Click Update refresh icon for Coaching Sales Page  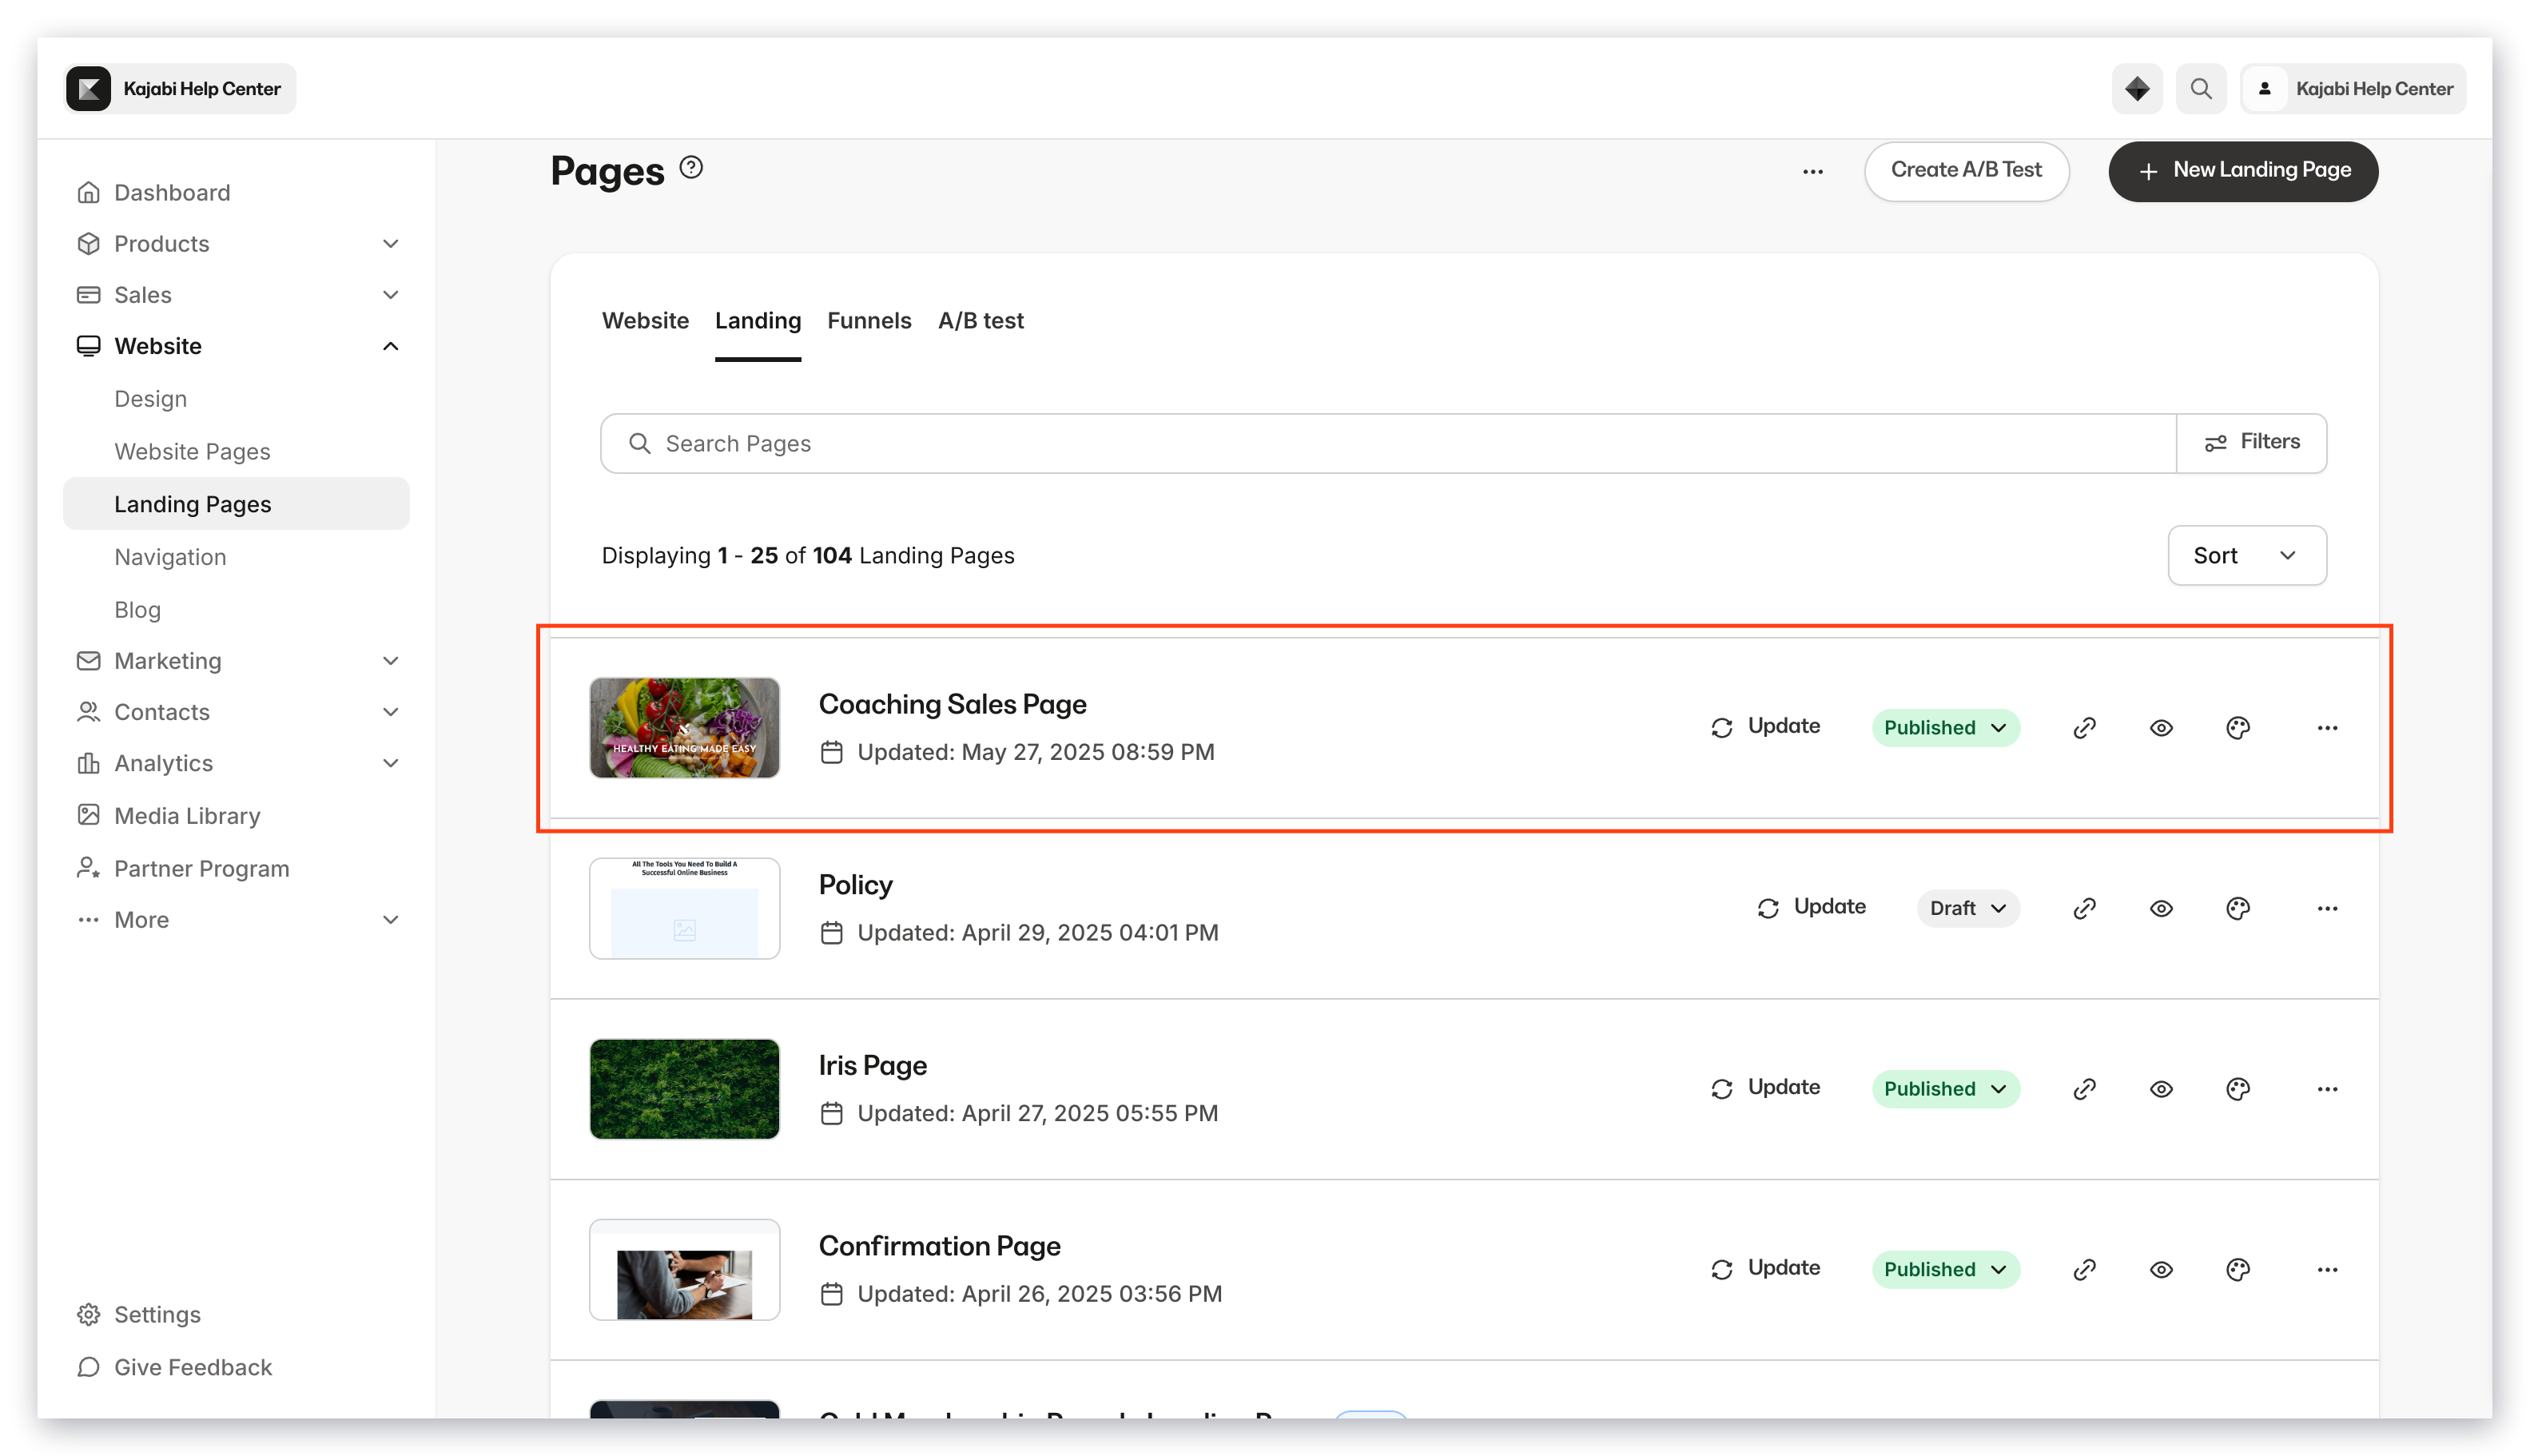point(1721,727)
